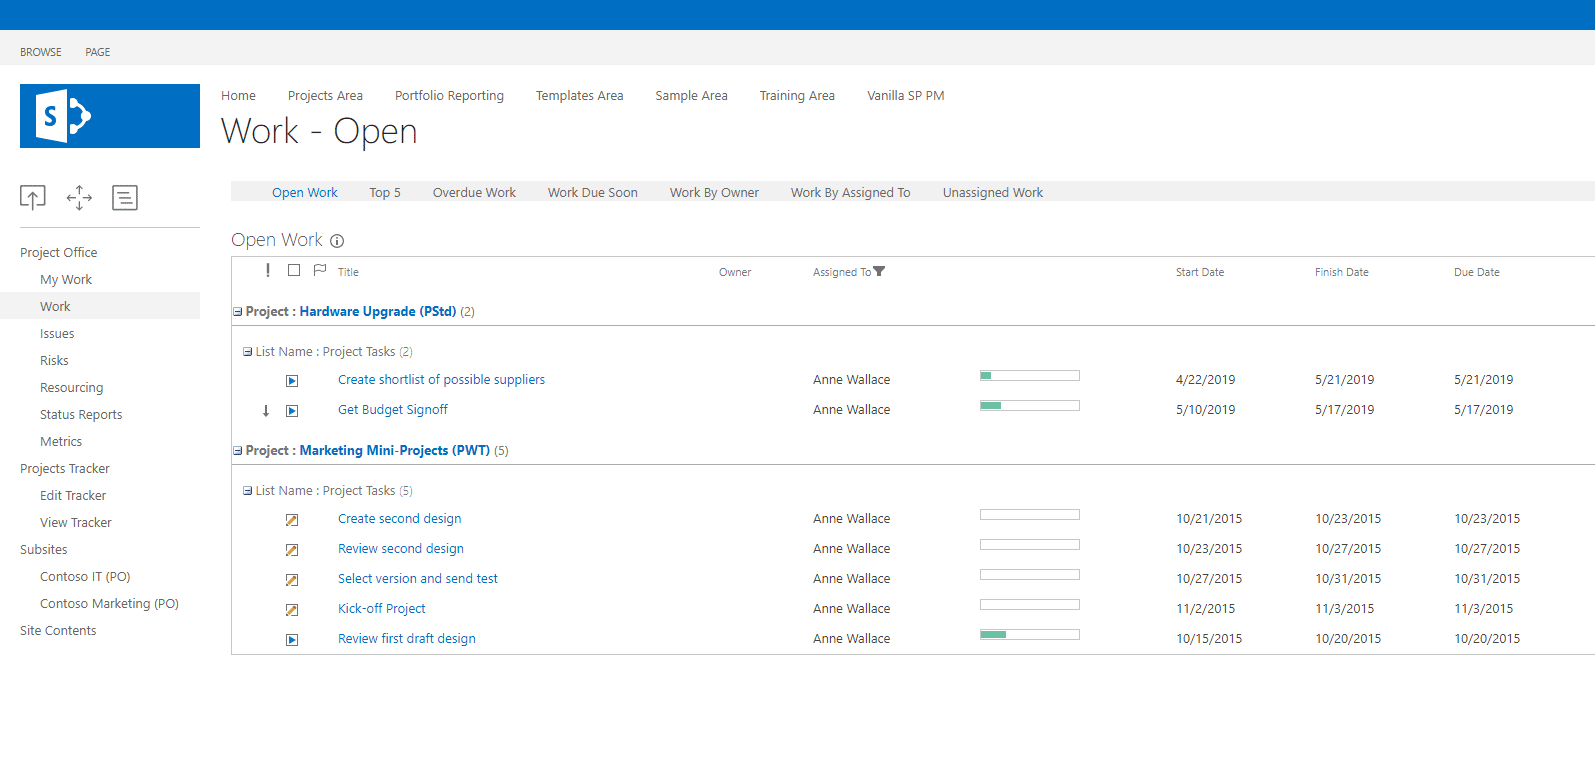The height and width of the screenshot is (767, 1595).
Task: Select the Open Work view
Action: (305, 193)
